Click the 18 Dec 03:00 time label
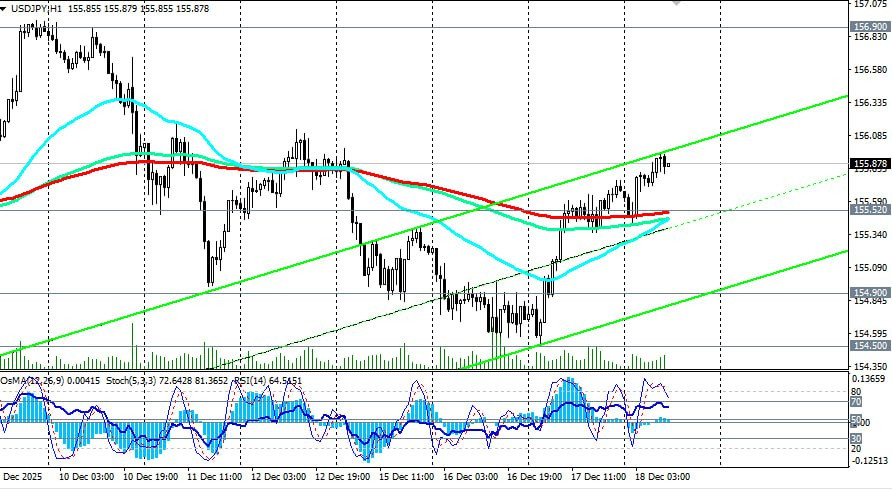The image size is (892, 490). coord(663,476)
